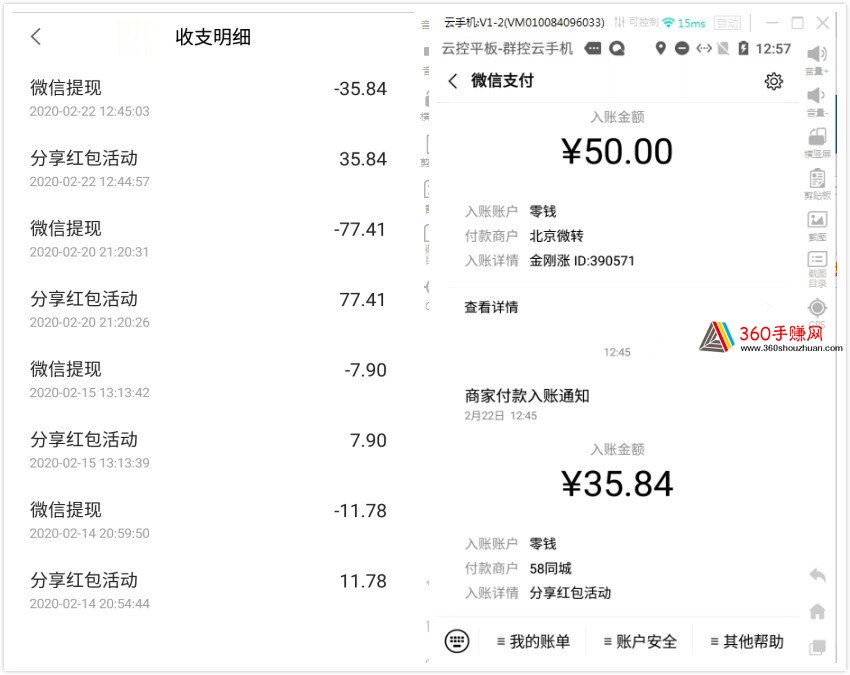Click the 12:45 chat timestamp
The height and width of the screenshot is (675, 850).
tap(617, 352)
